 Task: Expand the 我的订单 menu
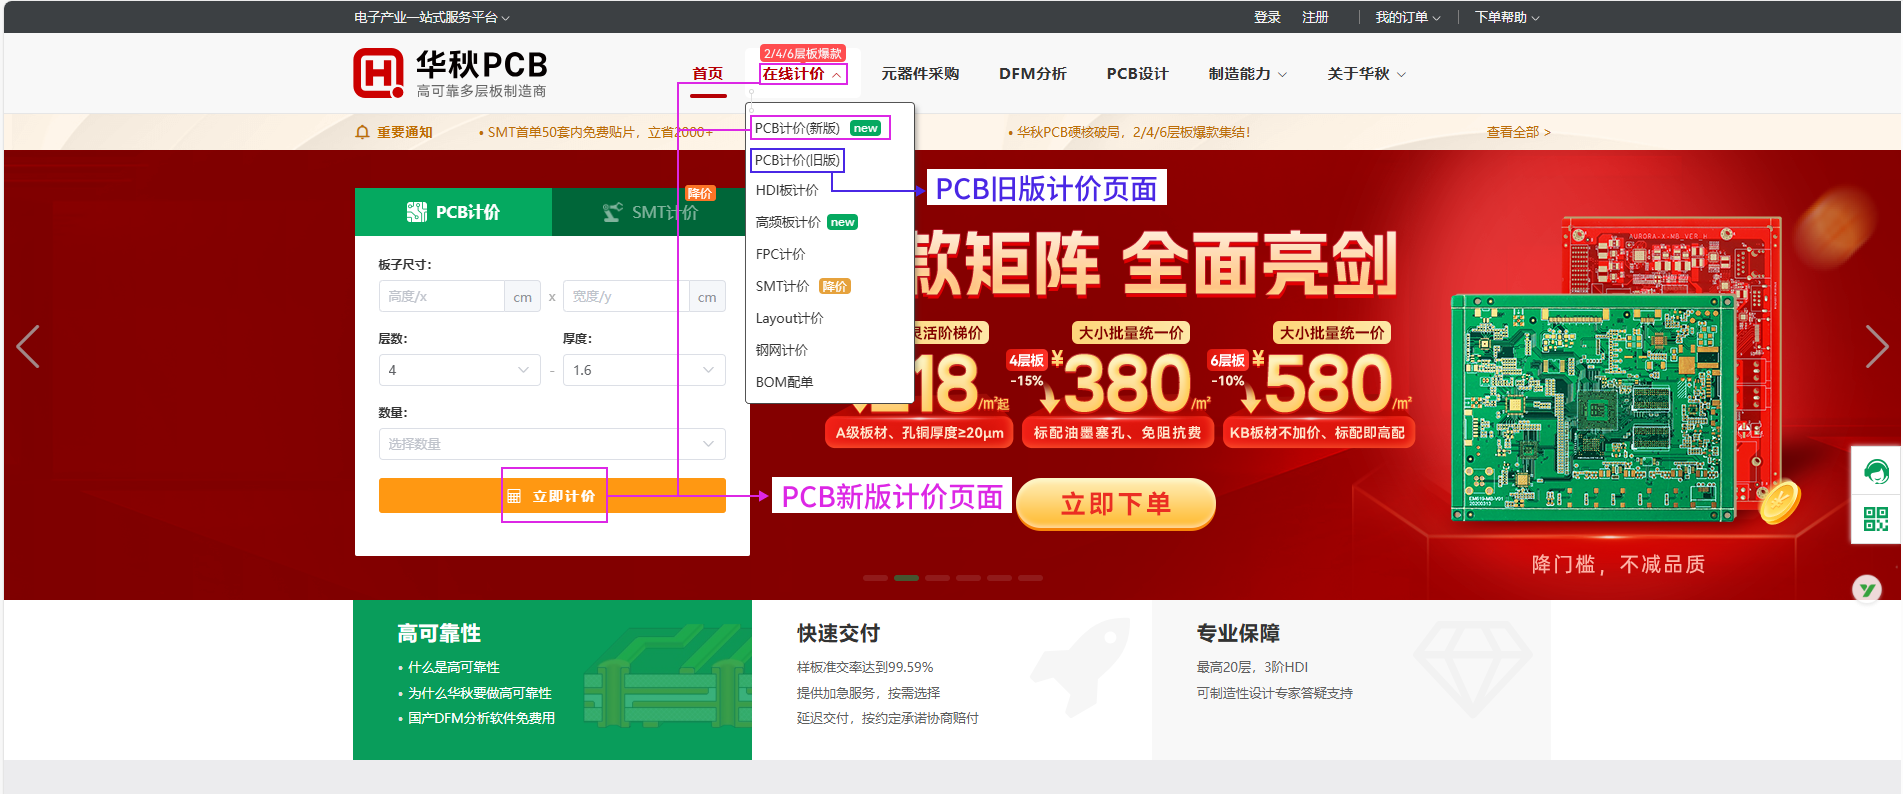pos(1407,17)
